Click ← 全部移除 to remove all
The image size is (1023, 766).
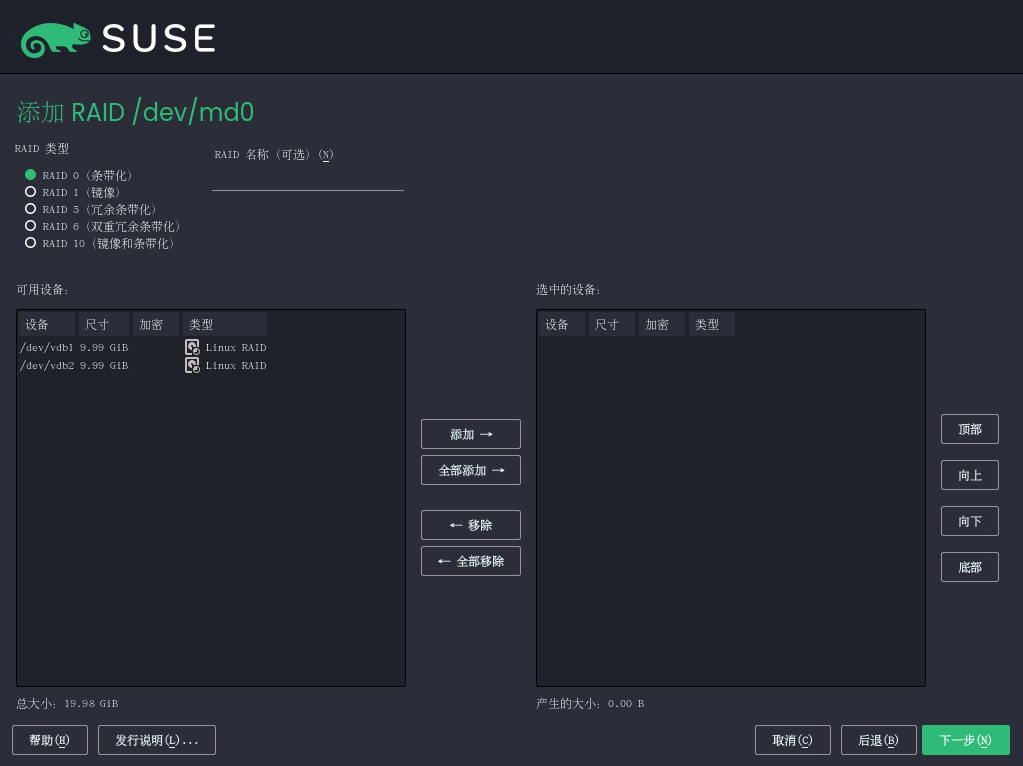click(471, 561)
